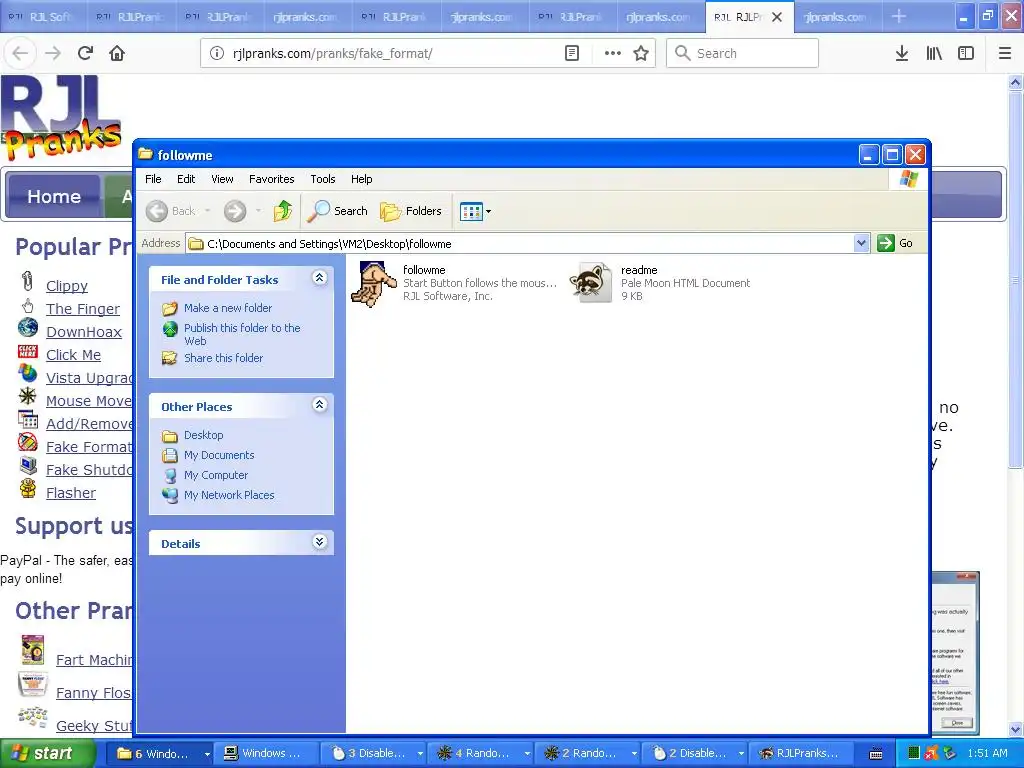Open the Tools menu
The height and width of the screenshot is (768, 1024).
(x=323, y=179)
